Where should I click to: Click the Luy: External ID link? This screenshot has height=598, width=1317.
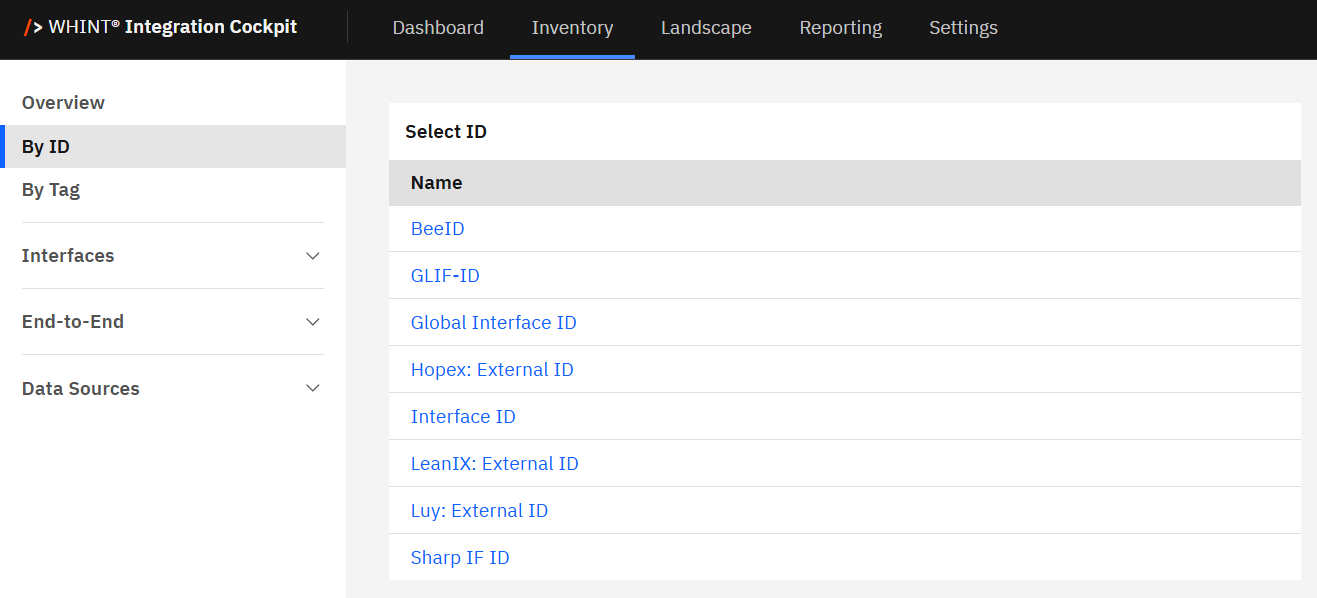click(x=479, y=511)
